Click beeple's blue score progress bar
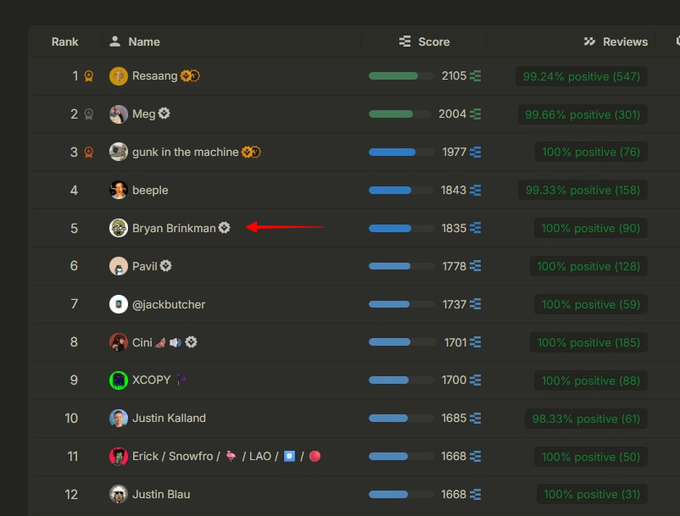The width and height of the screenshot is (680, 516). [x=401, y=190]
